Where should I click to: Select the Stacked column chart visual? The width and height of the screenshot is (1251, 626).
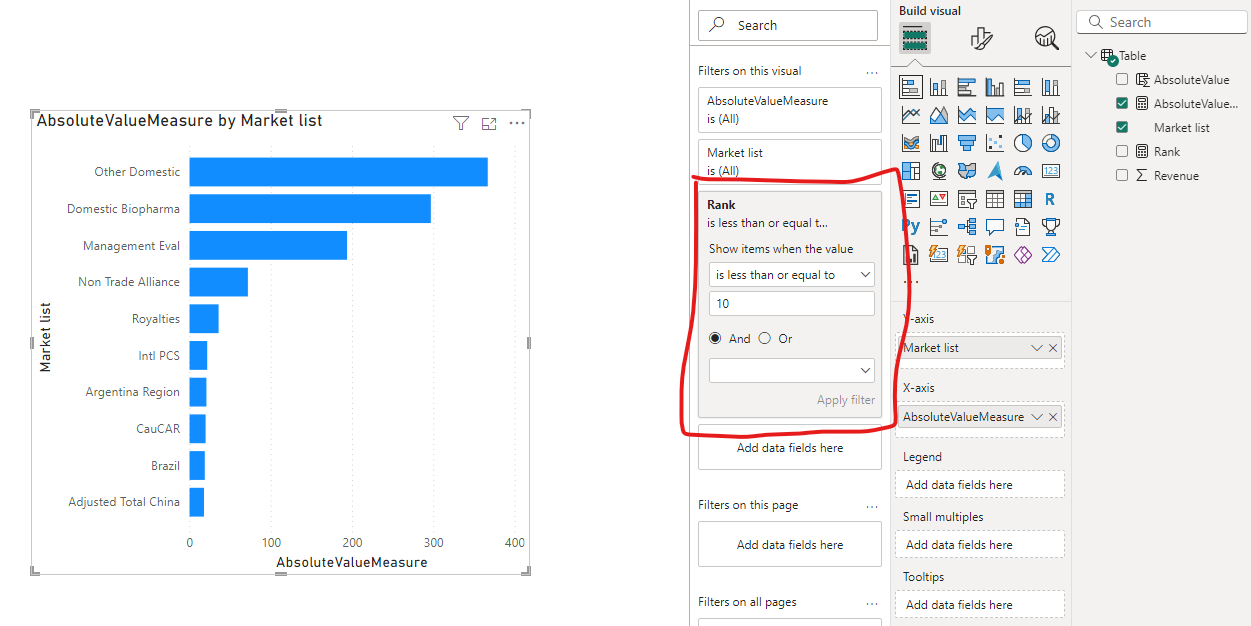pos(938,87)
